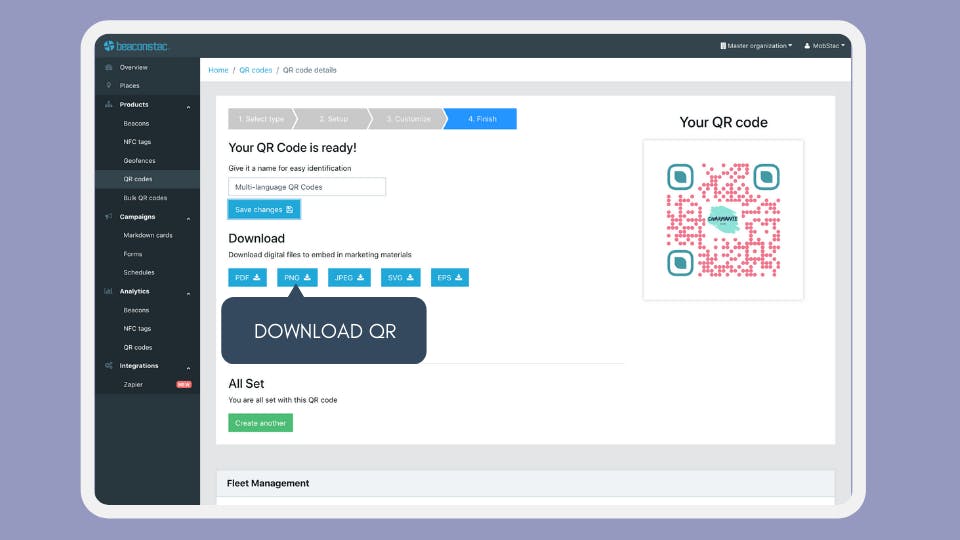Click the Analytics bar chart icon
Image resolution: width=960 pixels, height=540 pixels.
click(108, 291)
